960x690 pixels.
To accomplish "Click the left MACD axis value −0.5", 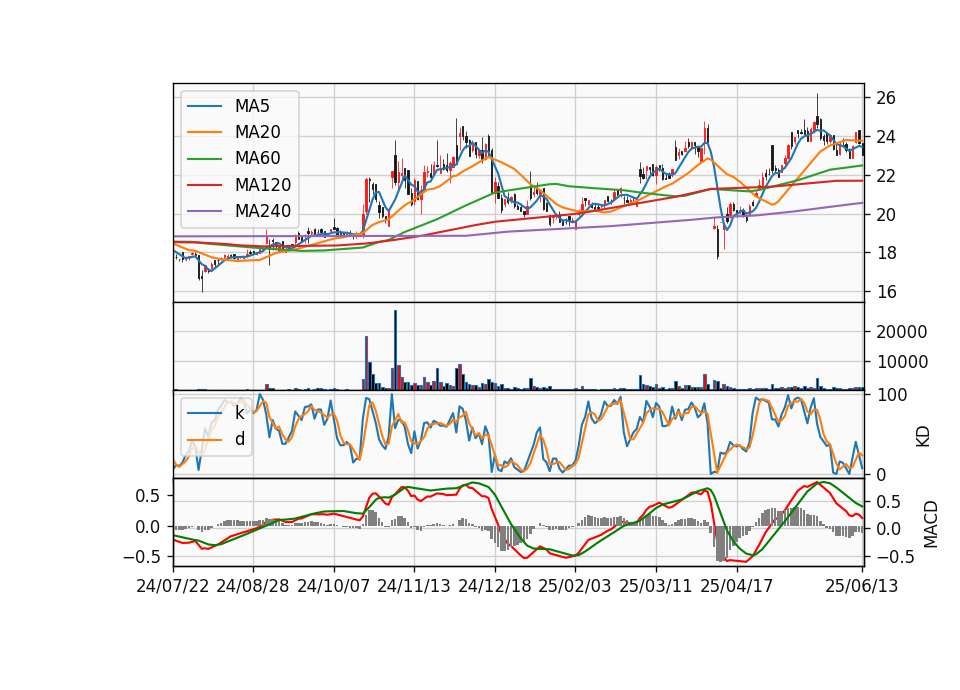I will pyautogui.click(x=141, y=557).
